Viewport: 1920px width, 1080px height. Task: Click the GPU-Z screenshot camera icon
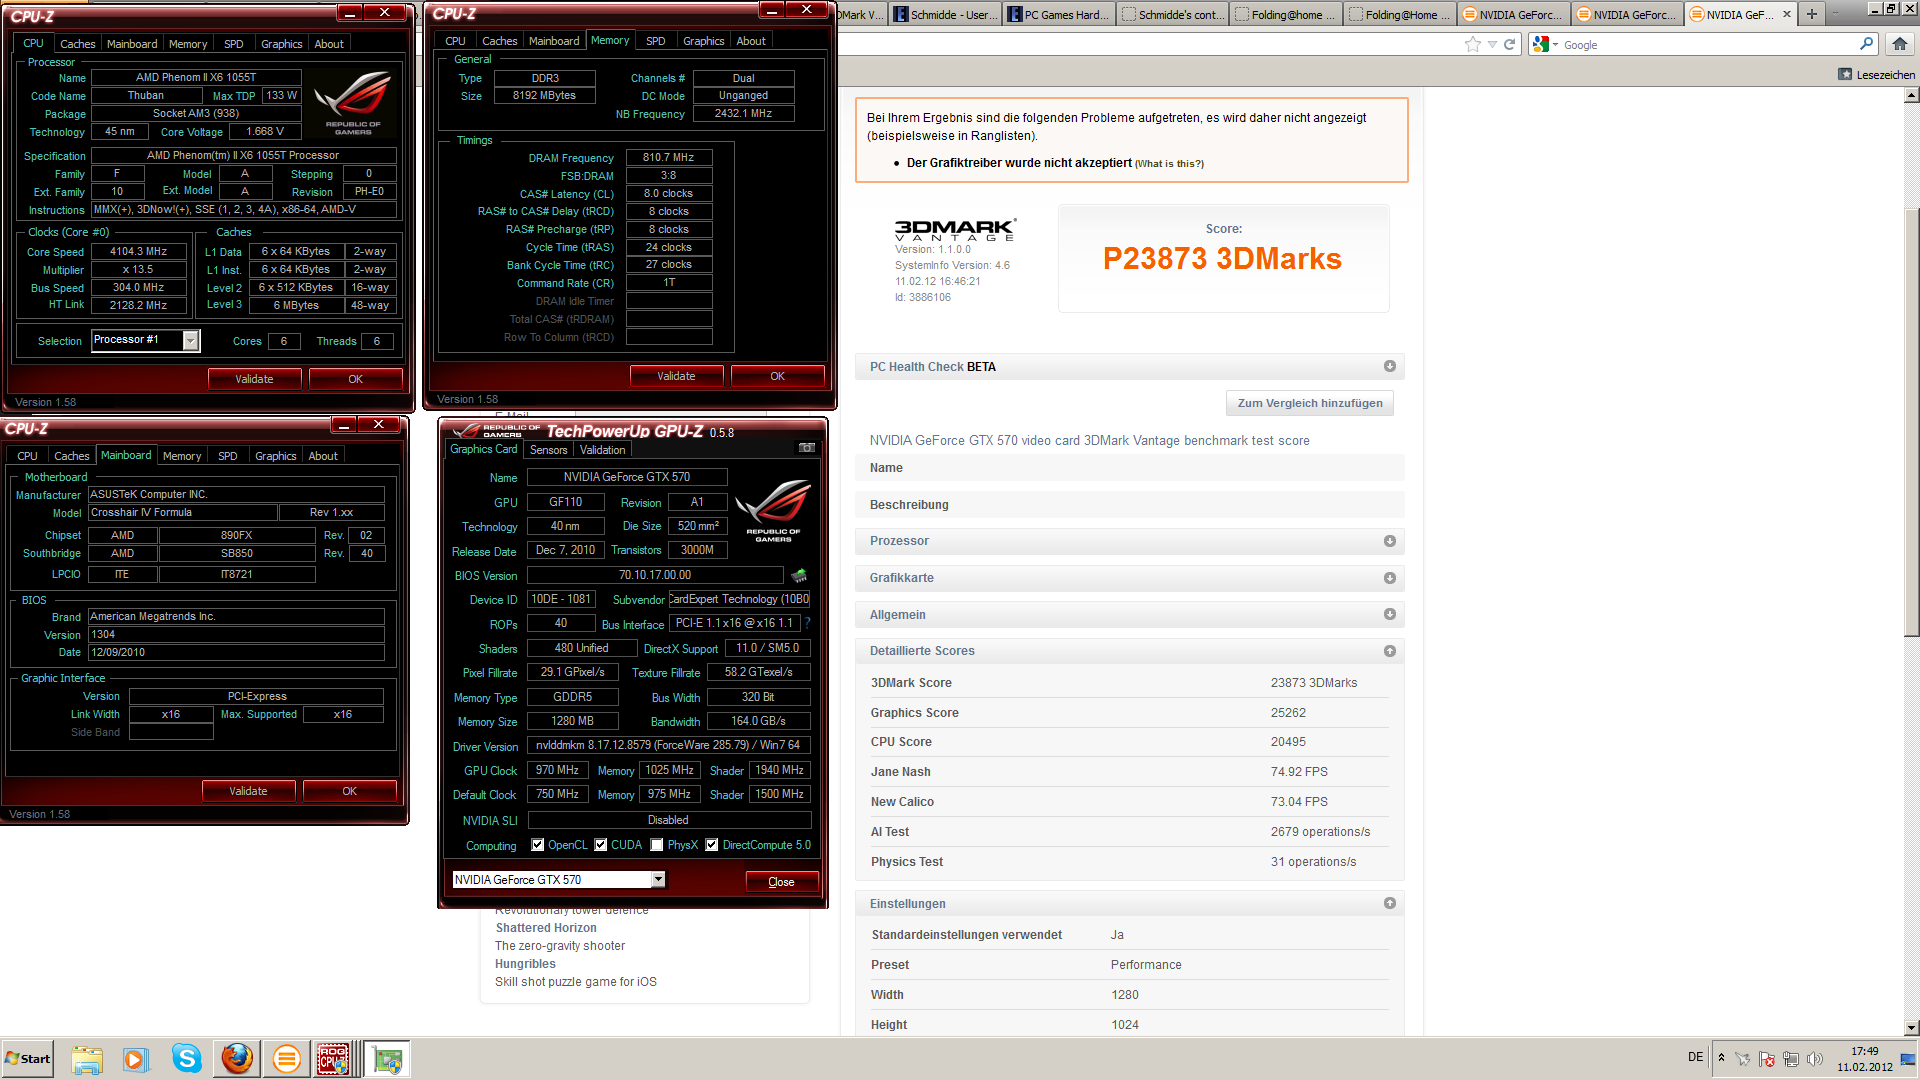click(806, 448)
